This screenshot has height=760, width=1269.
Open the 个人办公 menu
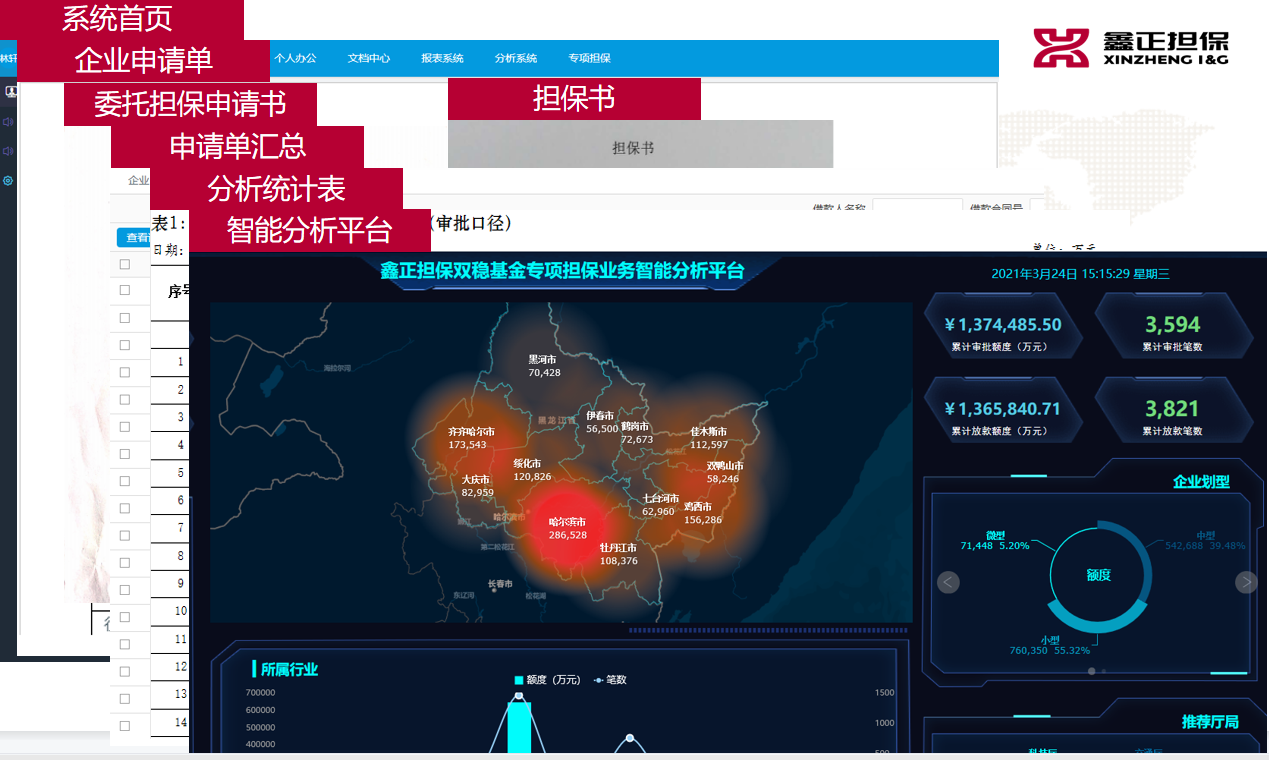click(295, 58)
